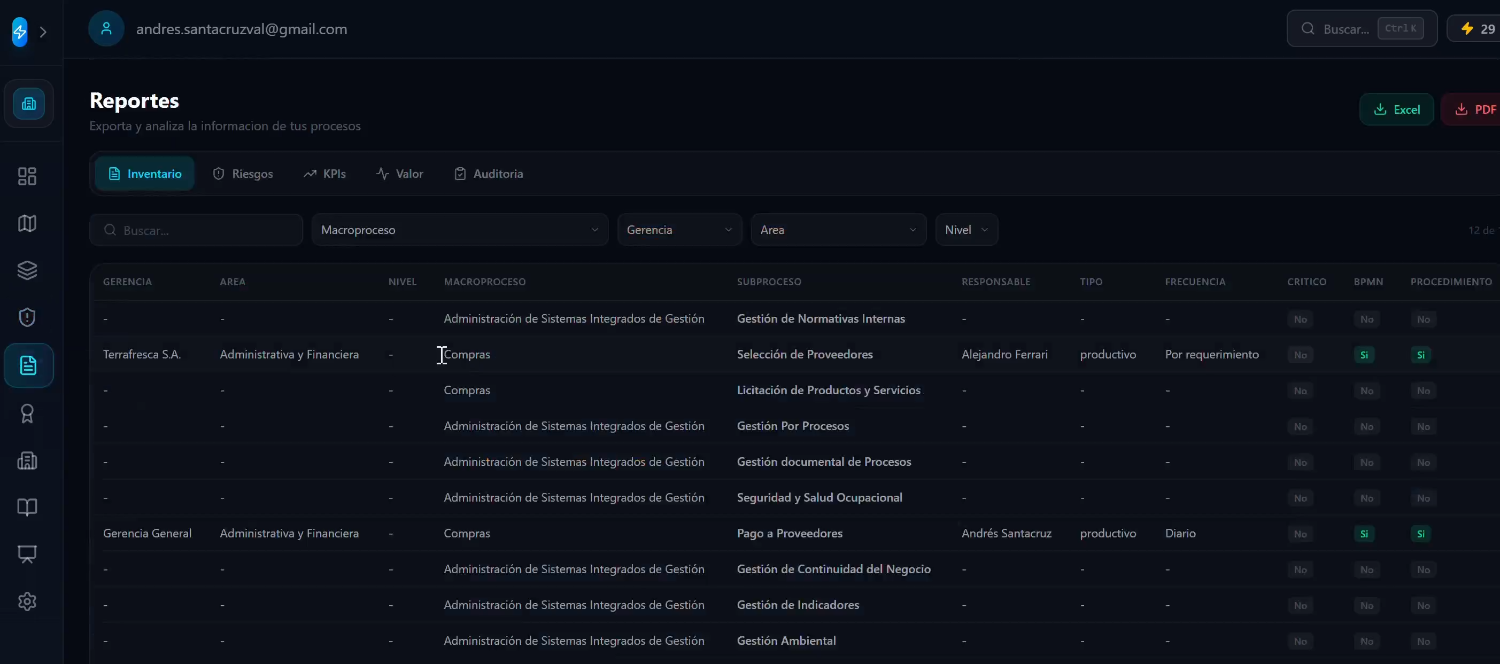
Task: Select the Reports document icon in sidebar
Action: (x=28, y=365)
